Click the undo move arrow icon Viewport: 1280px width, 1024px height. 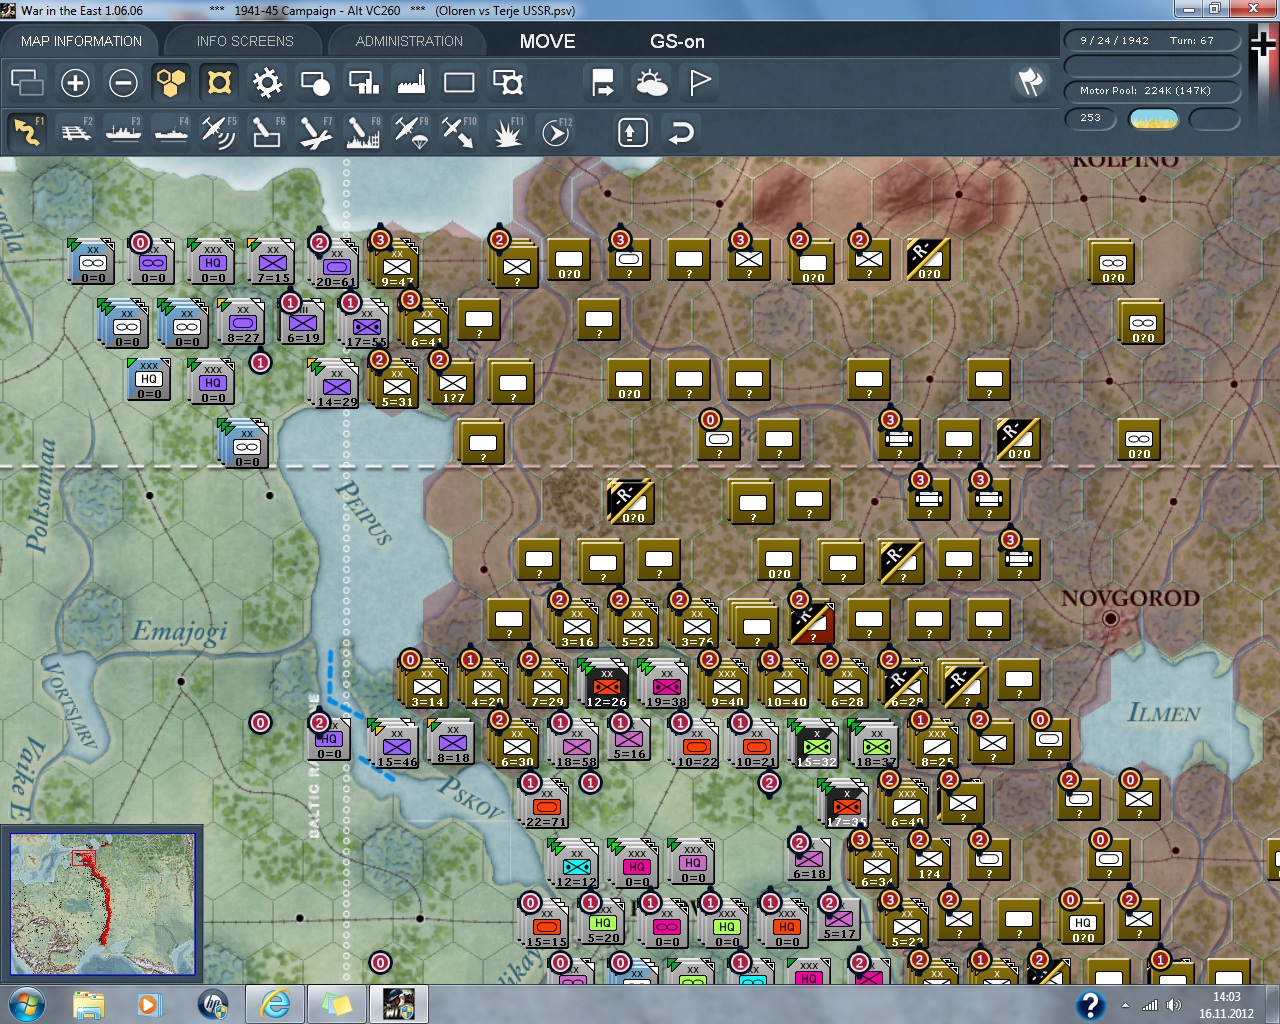pyautogui.click(x=681, y=132)
